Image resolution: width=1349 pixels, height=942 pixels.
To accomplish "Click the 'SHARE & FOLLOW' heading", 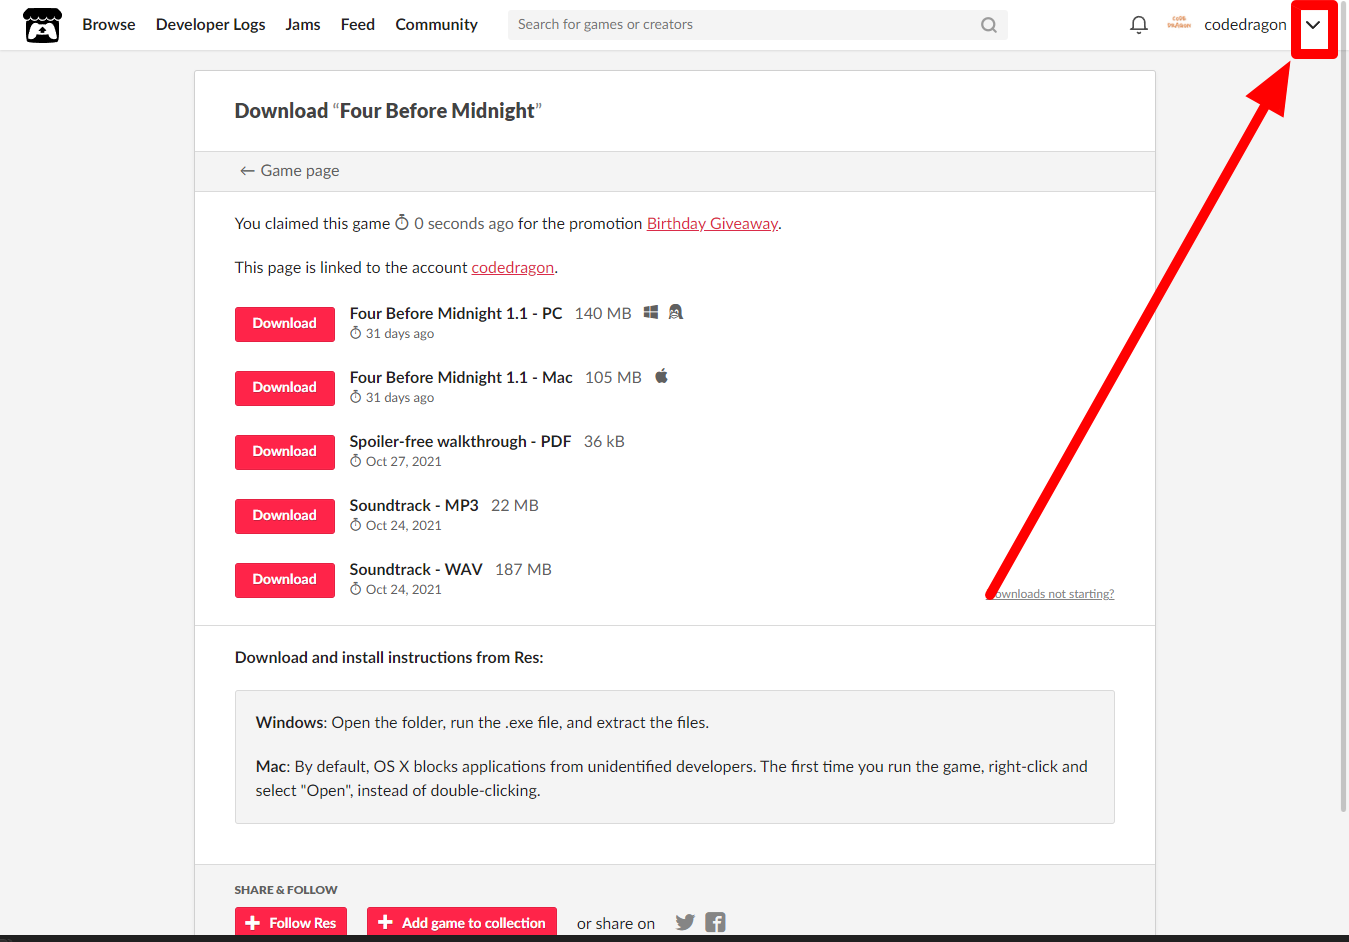I will point(286,890).
